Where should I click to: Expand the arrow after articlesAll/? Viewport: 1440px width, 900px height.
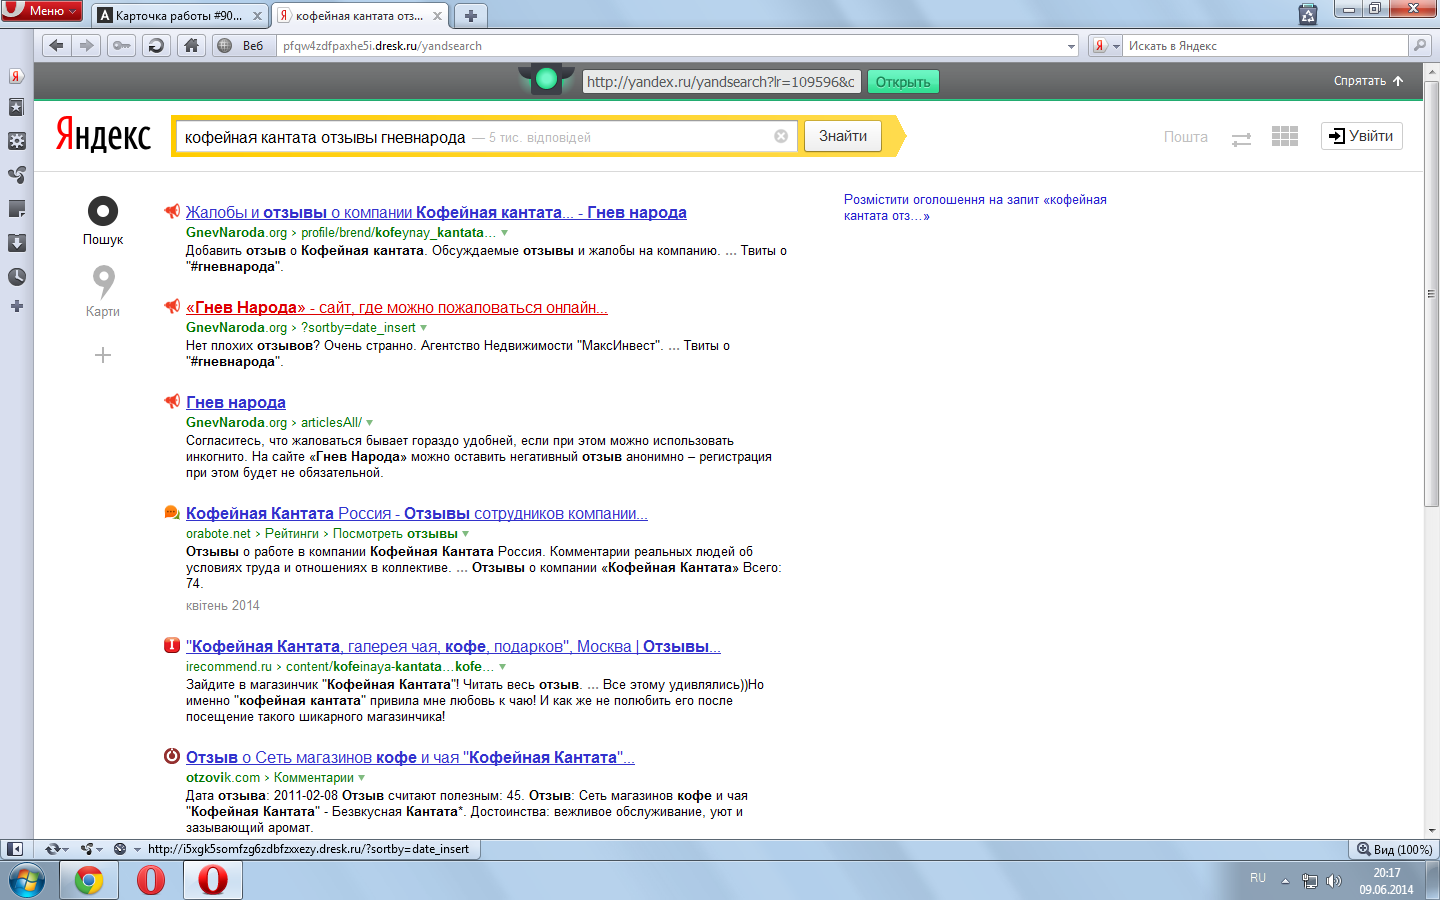tap(370, 423)
